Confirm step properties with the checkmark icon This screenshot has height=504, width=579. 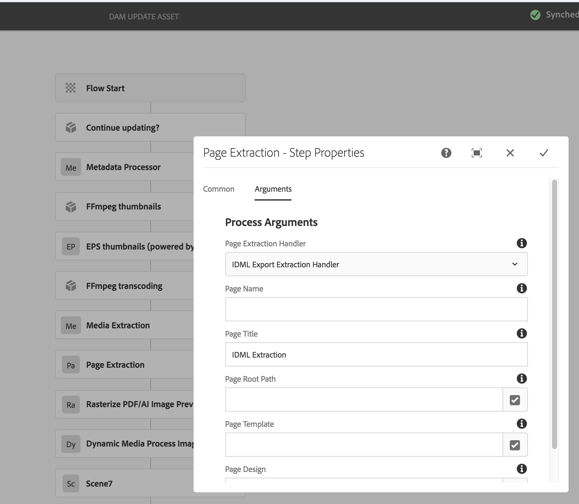pyautogui.click(x=544, y=153)
